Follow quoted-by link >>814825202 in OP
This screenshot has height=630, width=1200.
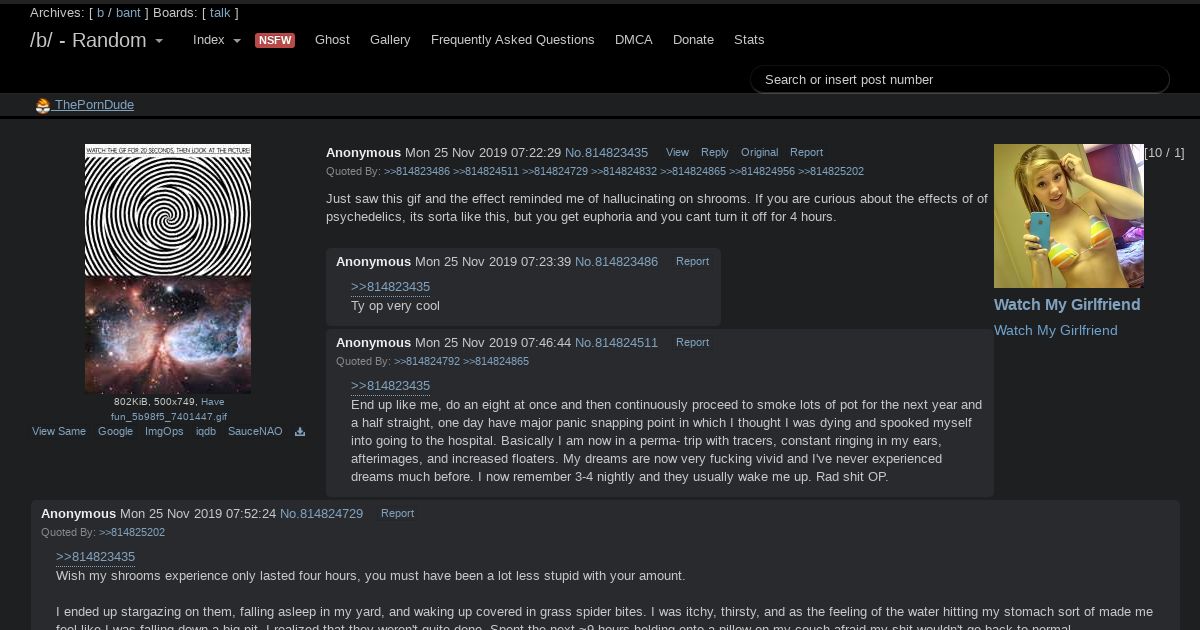click(x=831, y=172)
